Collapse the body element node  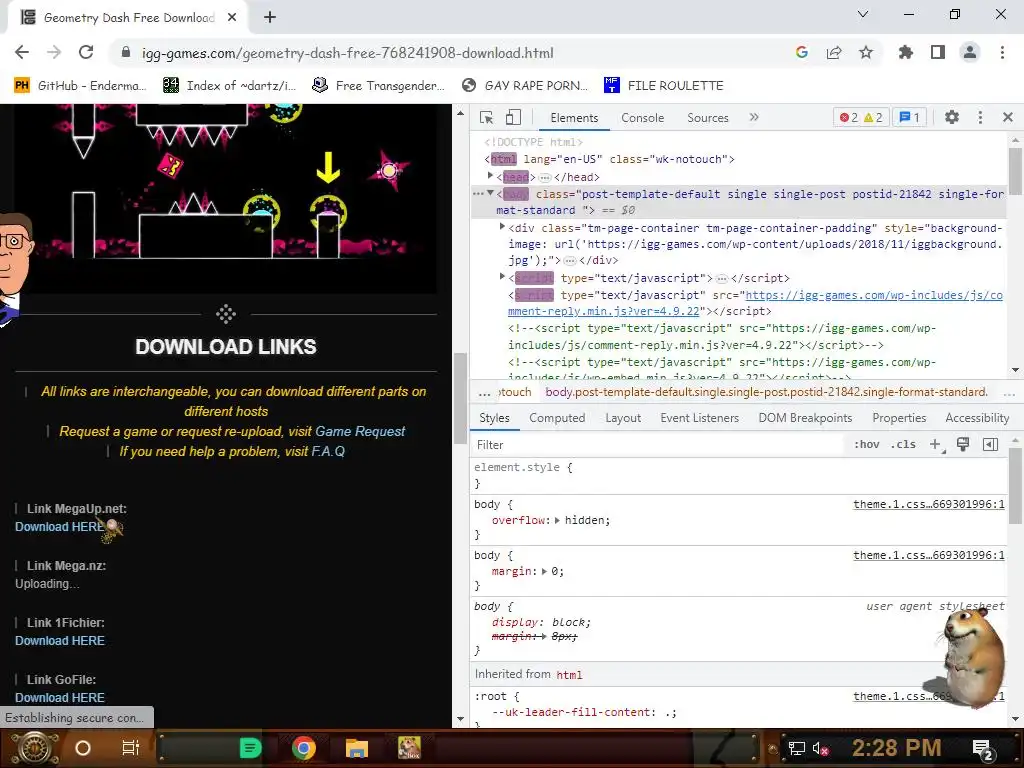[490, 193]
